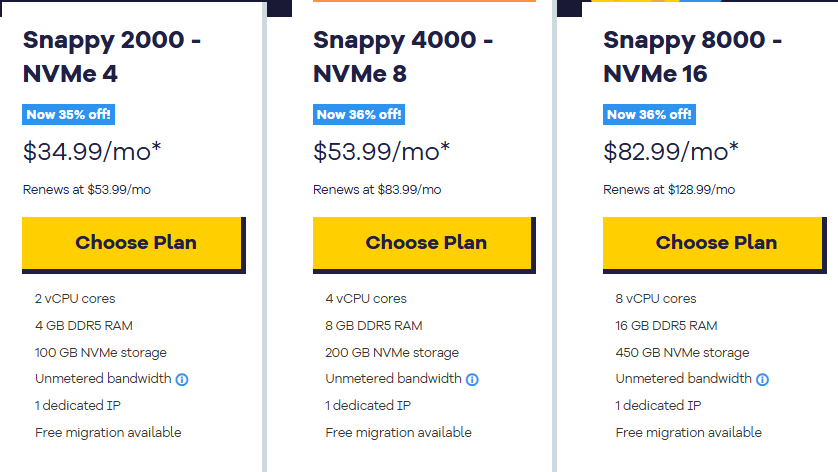838x472 pixels.
Task: Click the $82.99/mo price text
Action: pos(672,152)
